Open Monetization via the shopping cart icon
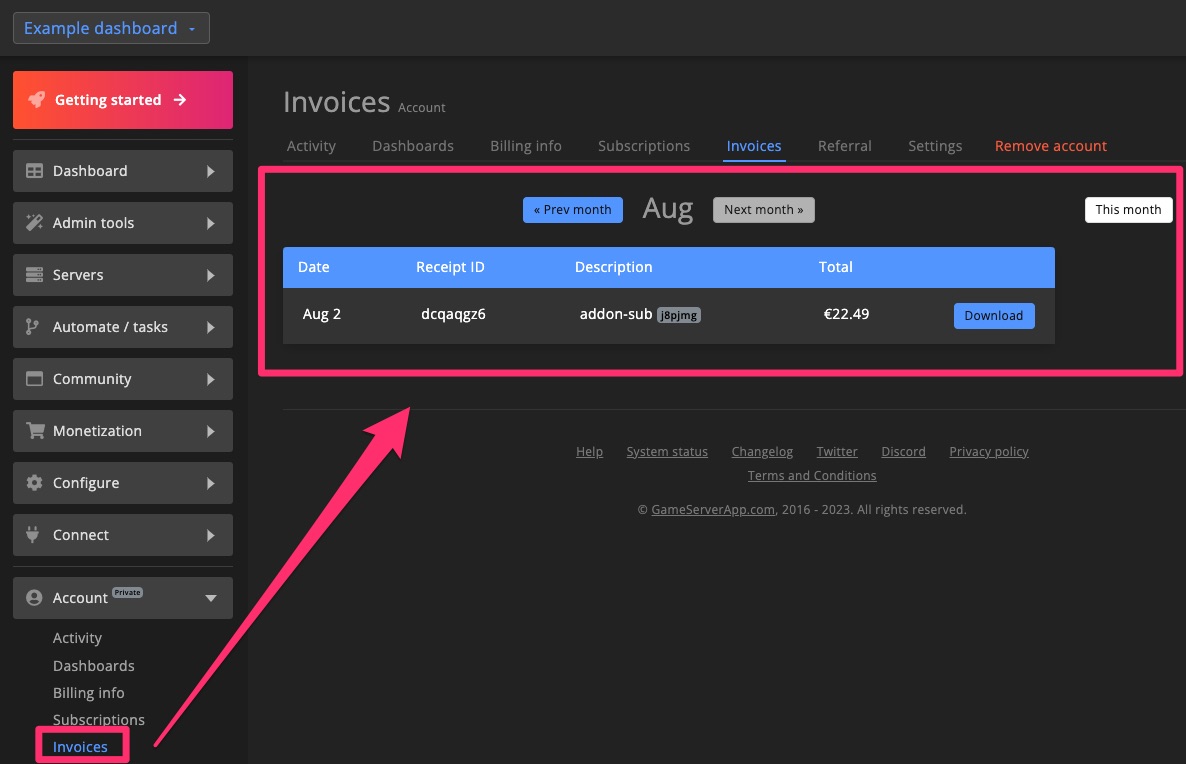Screen dimensions: 1186x764 pos(32,431)
